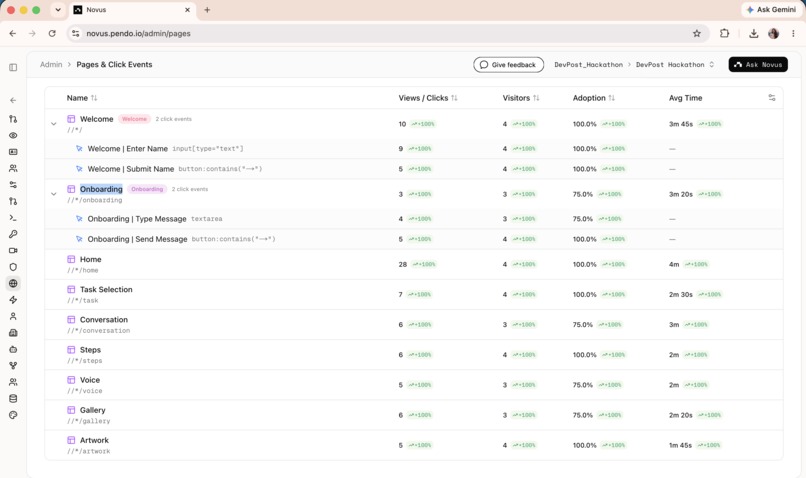Toggle the sidebar panel icon
This screenshot has width=806, height=478.
(13, 67)
